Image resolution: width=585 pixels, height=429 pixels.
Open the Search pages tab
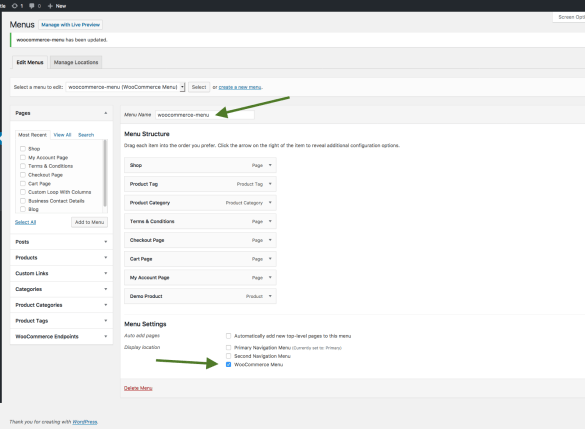point(86,135)
